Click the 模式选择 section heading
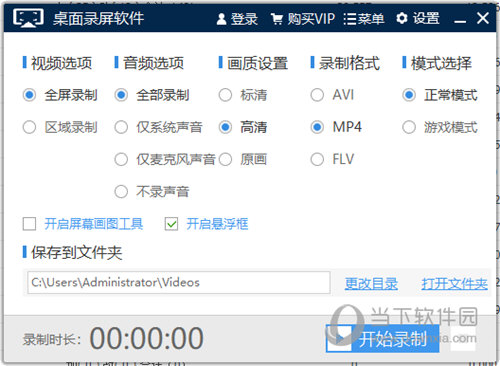The height and width of the screenshot is (366, 500). 441,63
